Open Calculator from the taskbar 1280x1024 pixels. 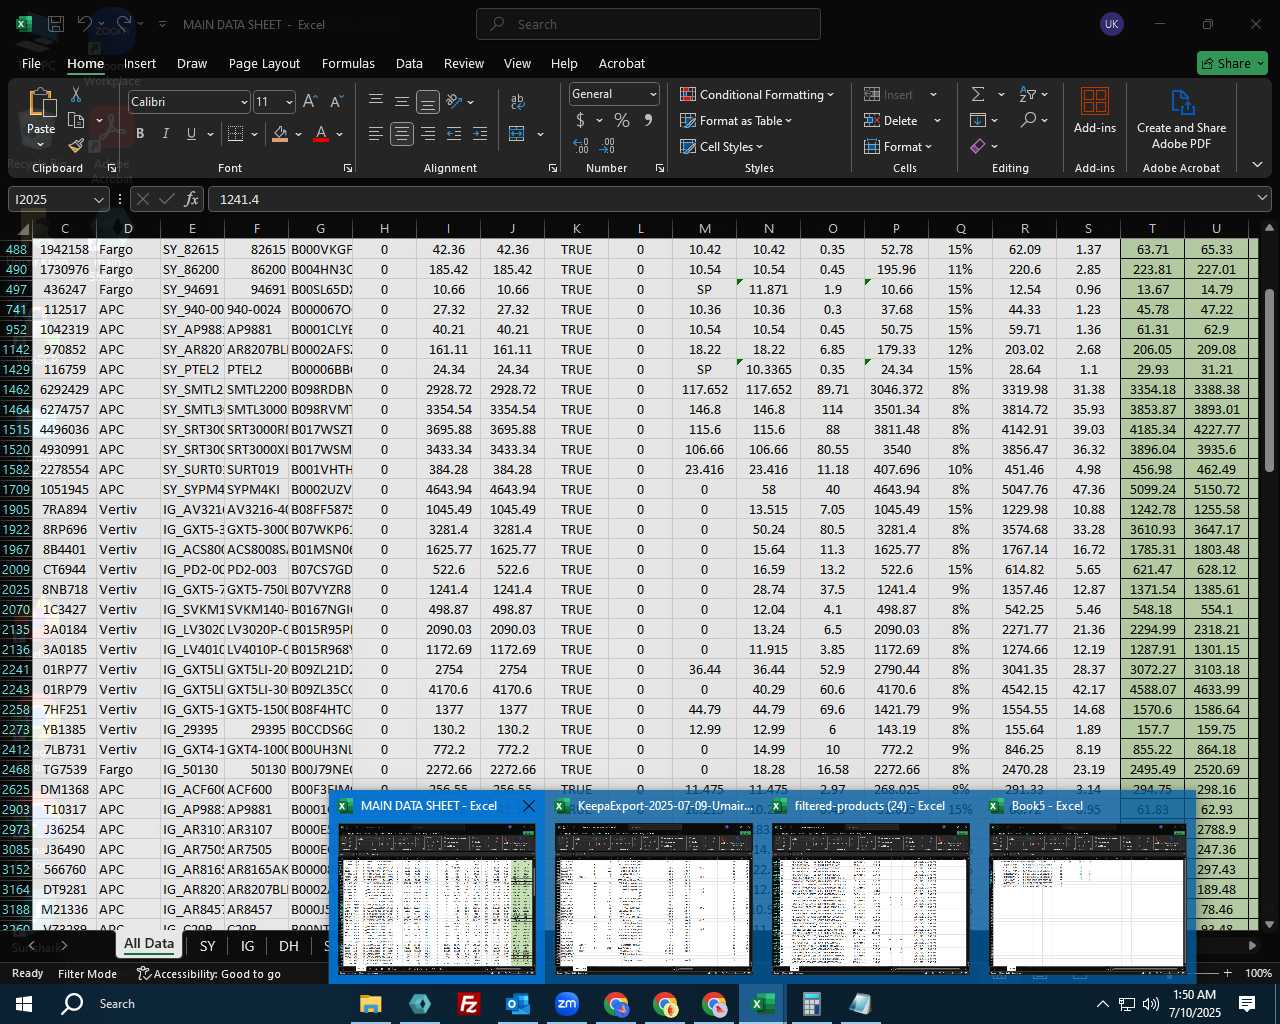(x=811, y=1004)
